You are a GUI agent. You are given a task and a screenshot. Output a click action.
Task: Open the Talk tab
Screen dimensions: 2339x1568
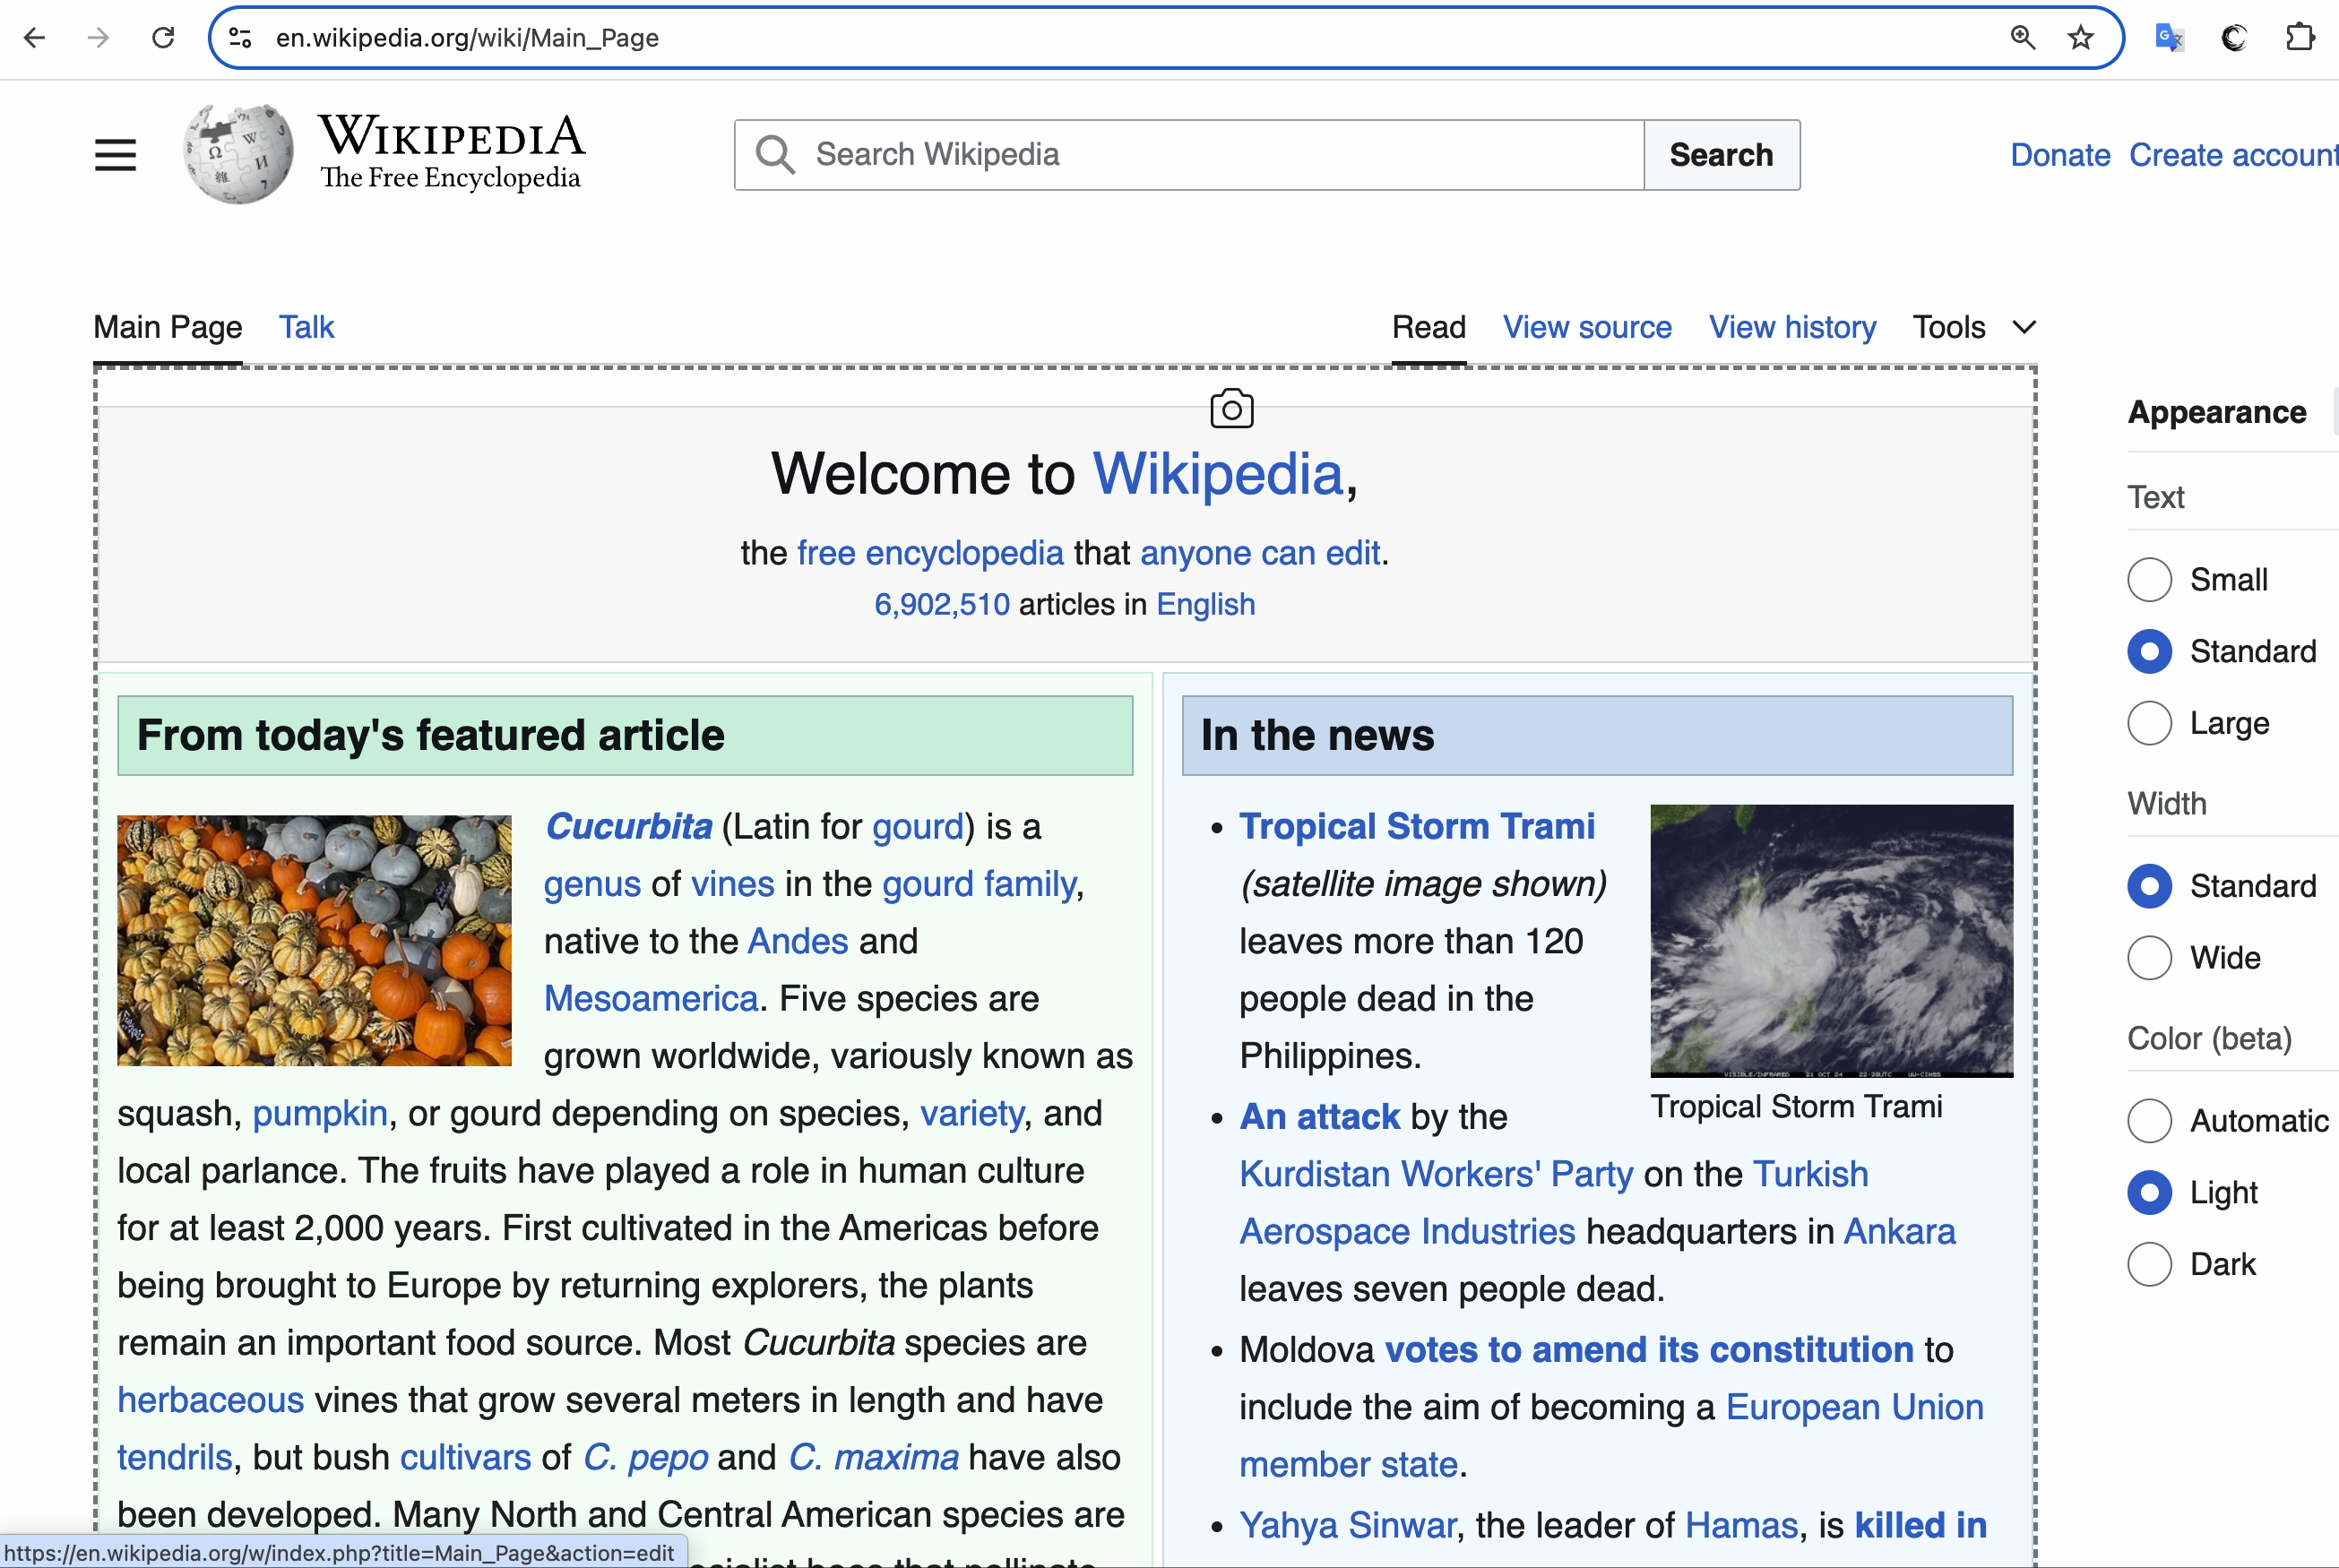pos(306,327)
